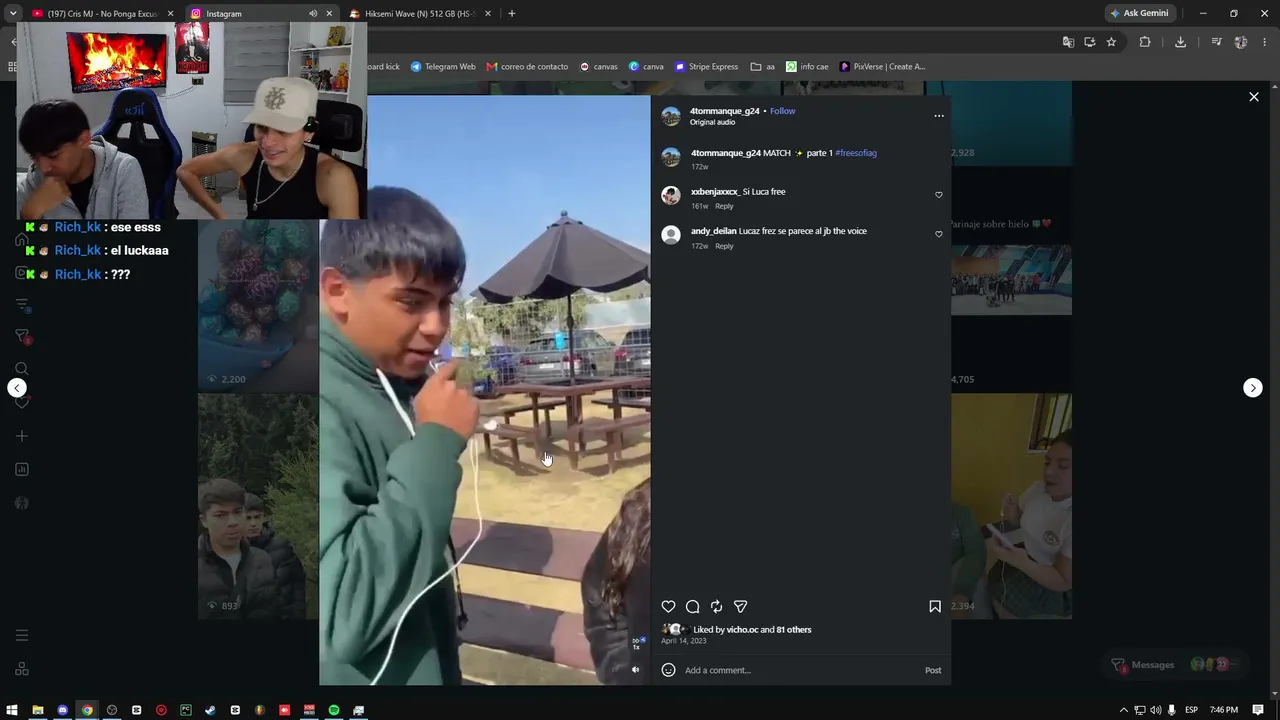Share the post with the paper-plane icon
This screenshot has width=1280, height=720.
pyautogui.click(x=740, y=606)
